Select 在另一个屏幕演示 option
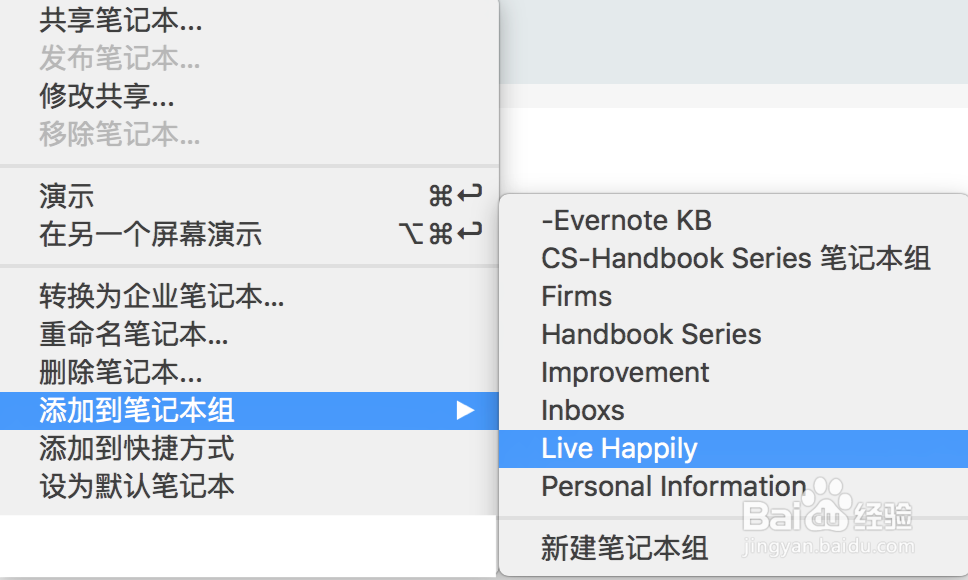The image size is (968, 580). pos(150,234)
